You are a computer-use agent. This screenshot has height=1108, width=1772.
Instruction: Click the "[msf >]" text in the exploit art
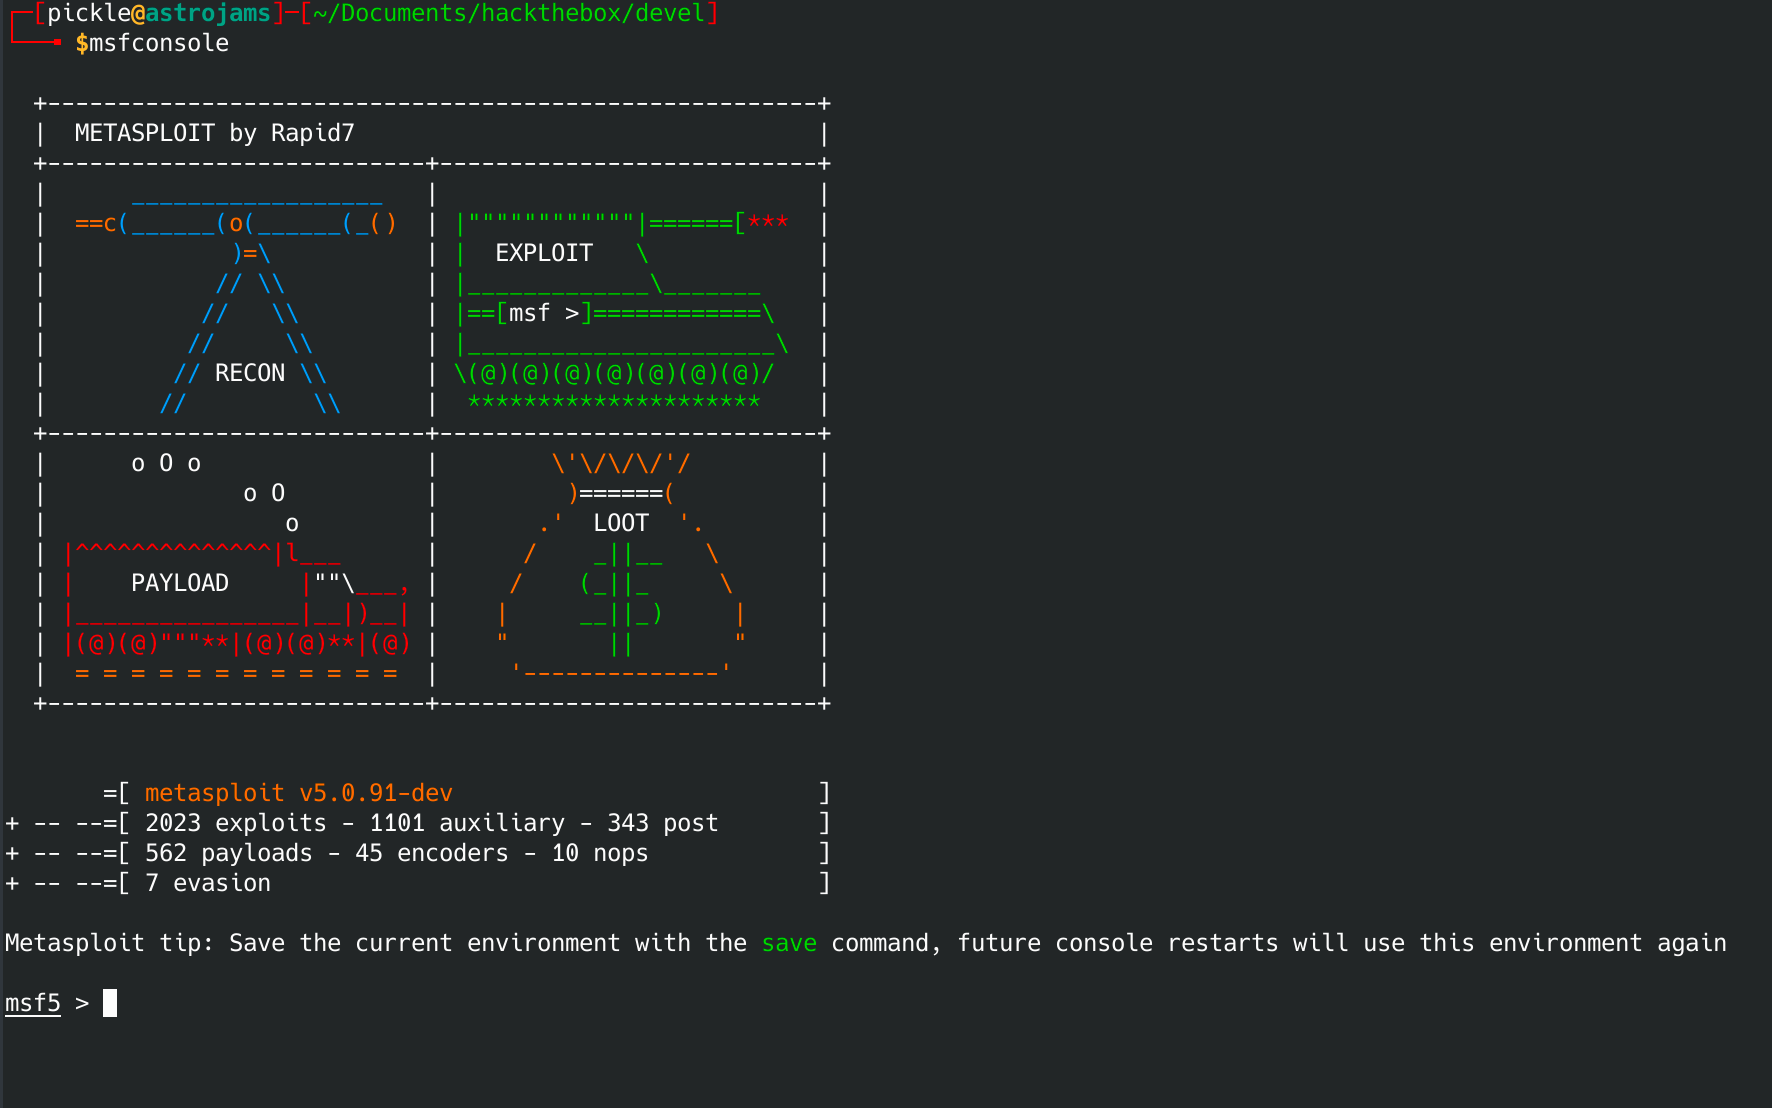point(544,313)
